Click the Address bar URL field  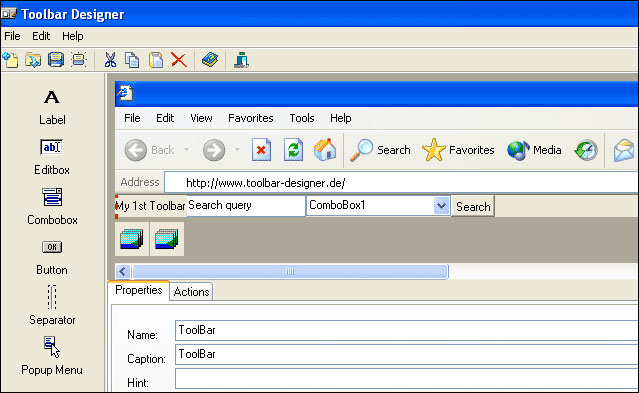pyautogui.click(x=401, y=183)
